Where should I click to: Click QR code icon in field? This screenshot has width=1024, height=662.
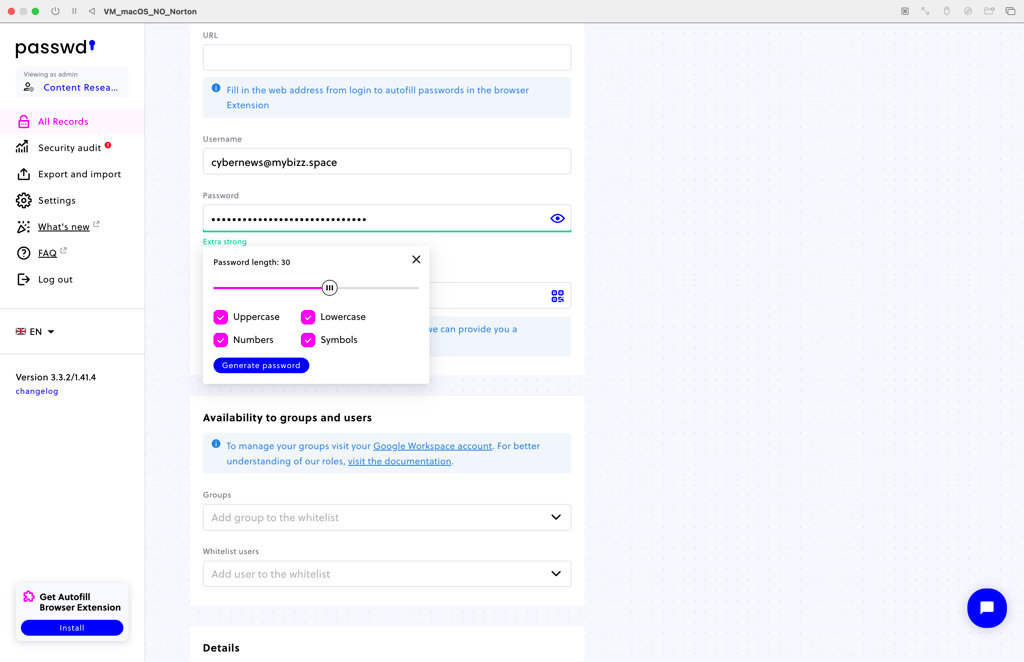click(557, 296)
